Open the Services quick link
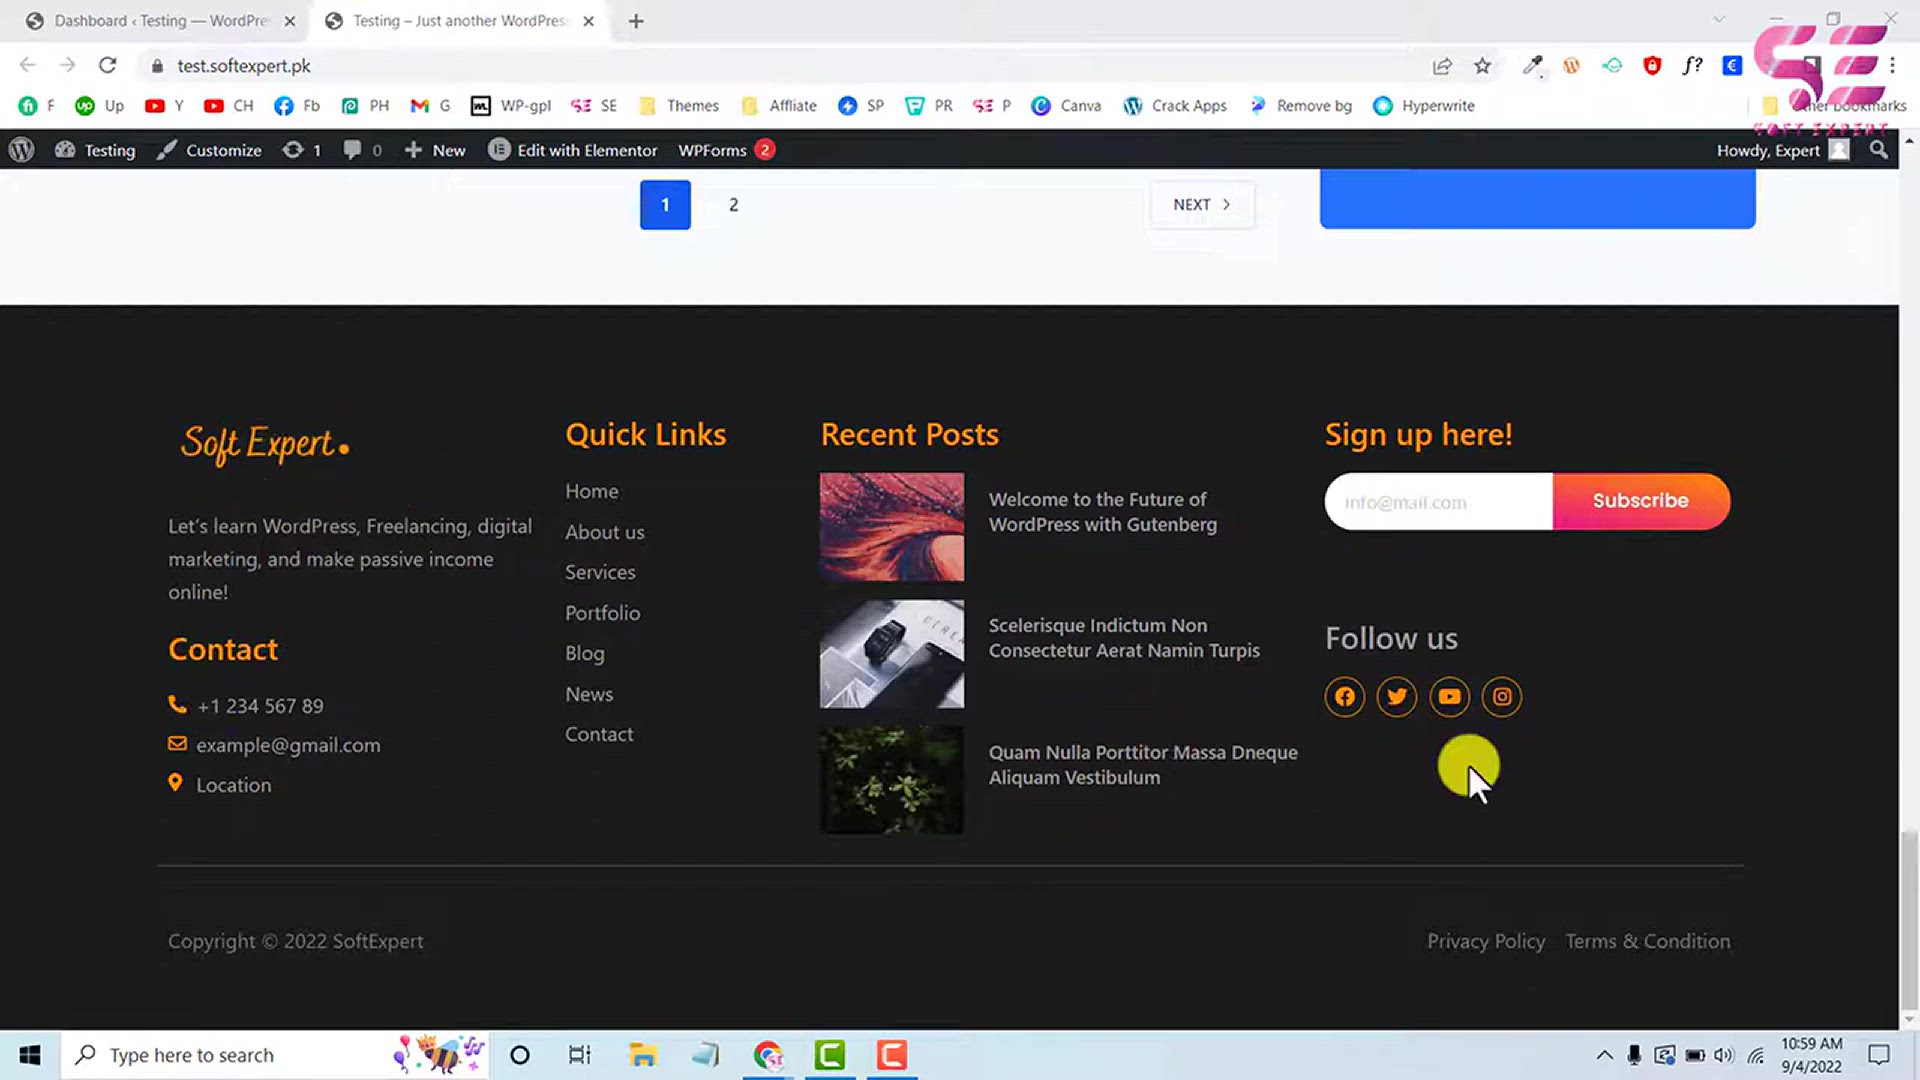Screen dimensions: 1920x1080 [600, 572]
